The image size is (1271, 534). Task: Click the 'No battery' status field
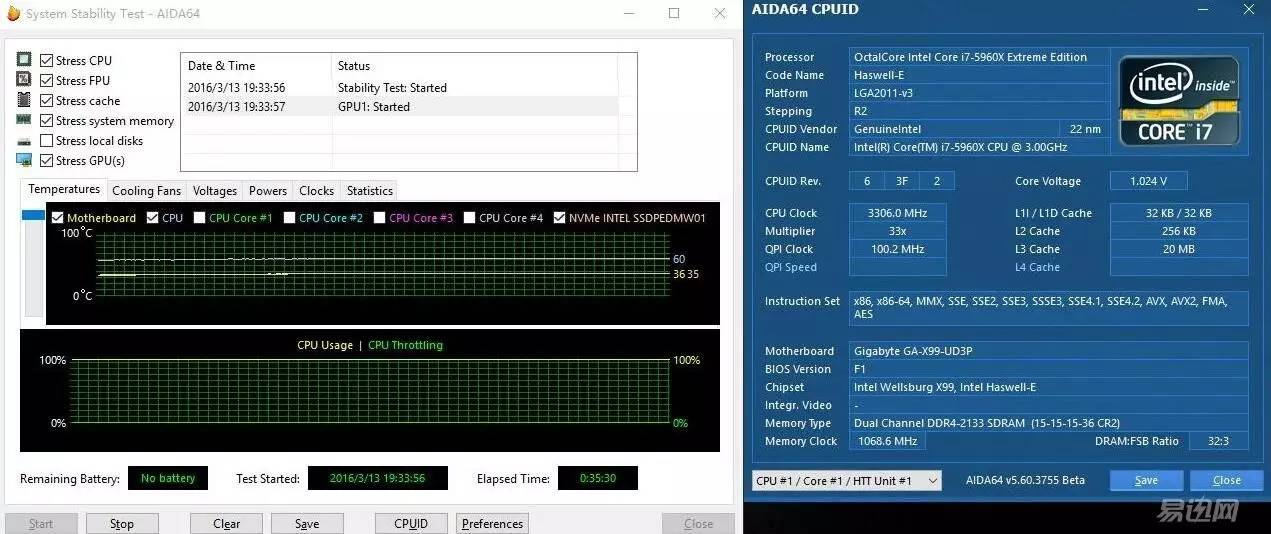point(168,478)
